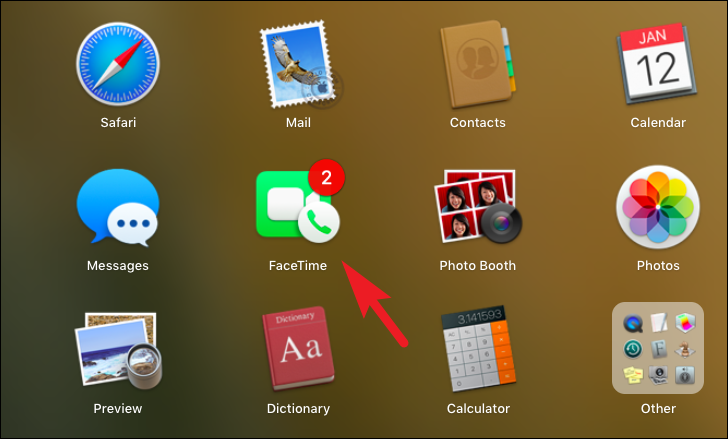Click the red badge showing 2 on FaceTime
The image size is (728, 439).
[x=326, y=177]
